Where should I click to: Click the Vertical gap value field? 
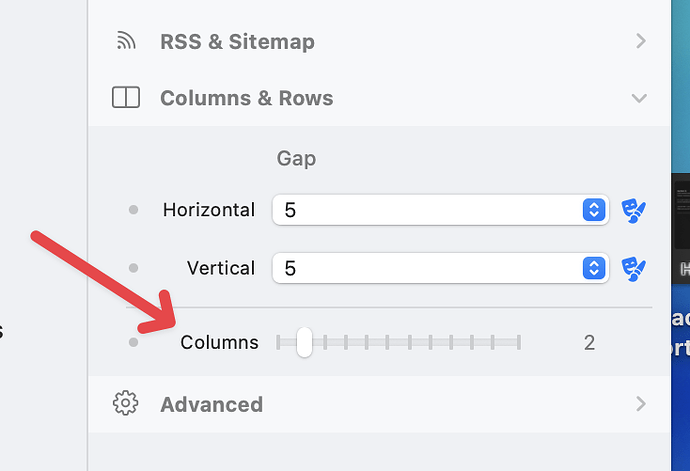tap(425, 268)
